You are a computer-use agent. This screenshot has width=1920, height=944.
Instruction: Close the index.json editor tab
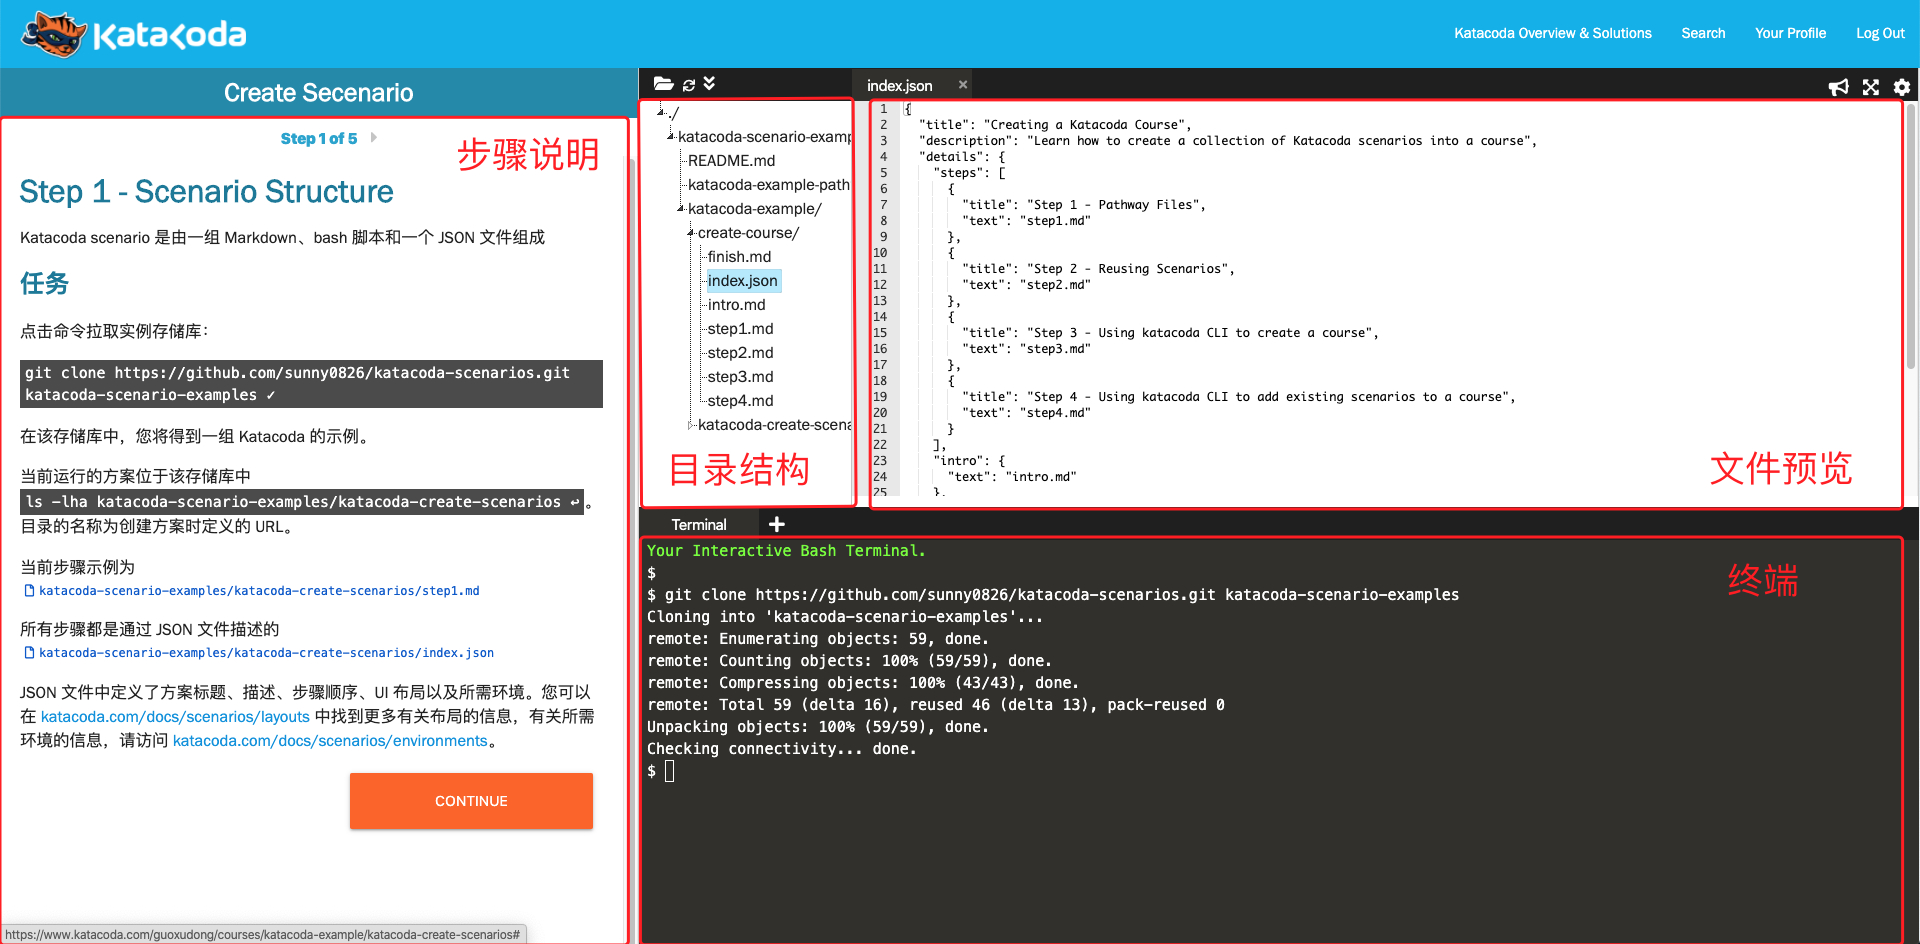point(962,85)
